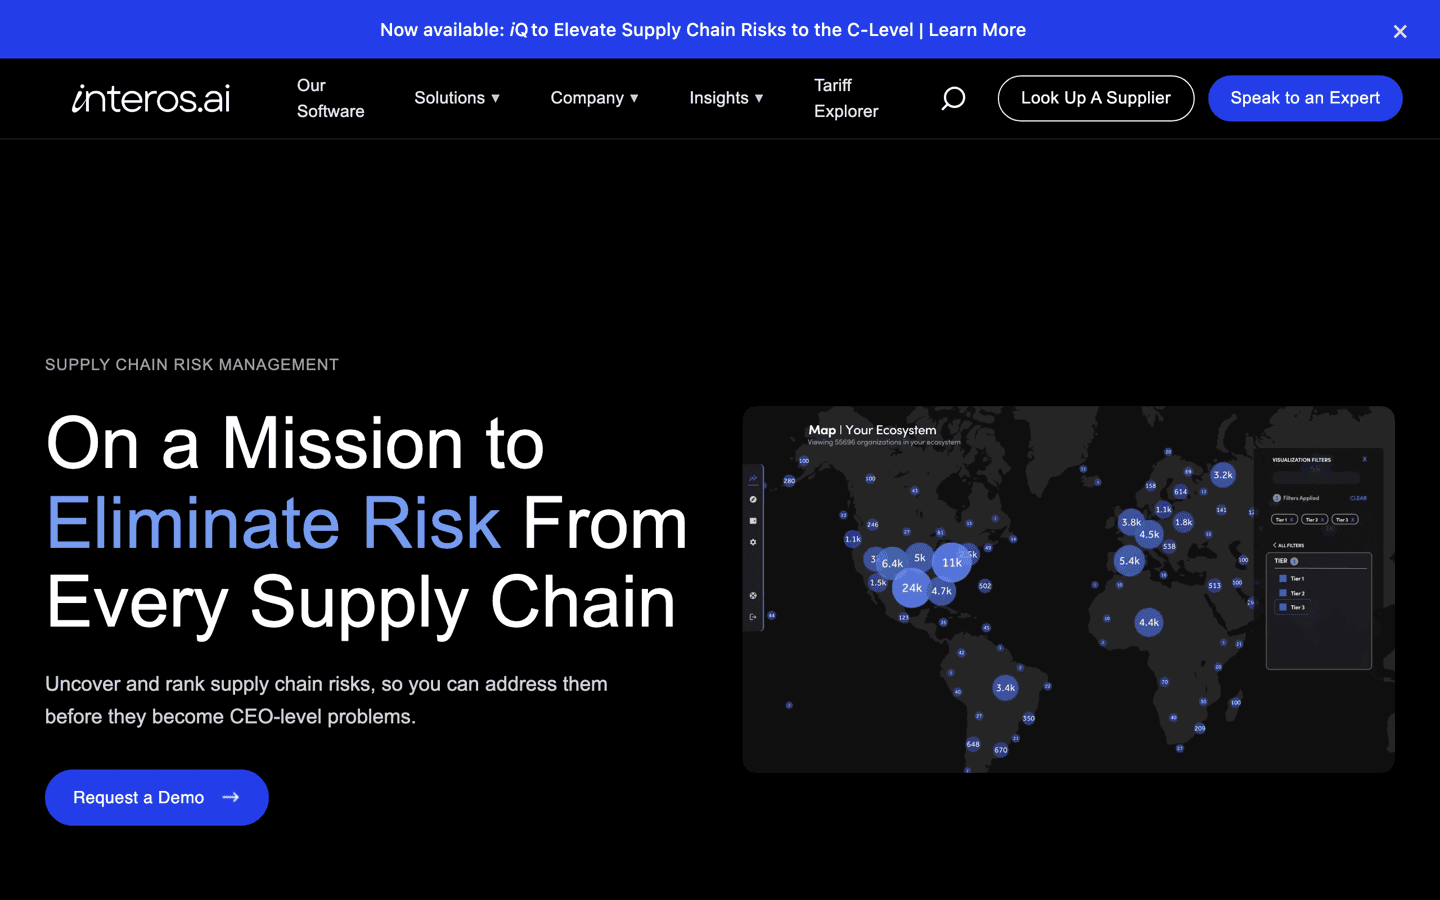The height and width of the screenshot is (900, 1440).
Task: Open the Tariff Explorer nav item
Action: pyautogui.click(x=846, y=98)
